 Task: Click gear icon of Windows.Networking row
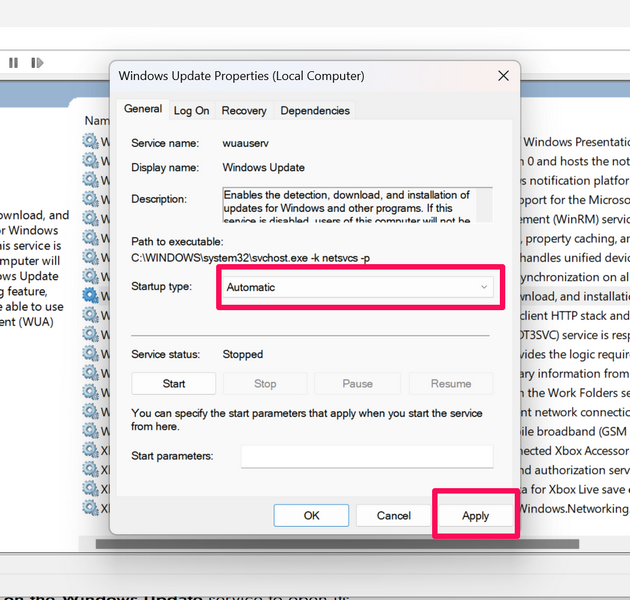pyautogui.click(x=90, y=508)
